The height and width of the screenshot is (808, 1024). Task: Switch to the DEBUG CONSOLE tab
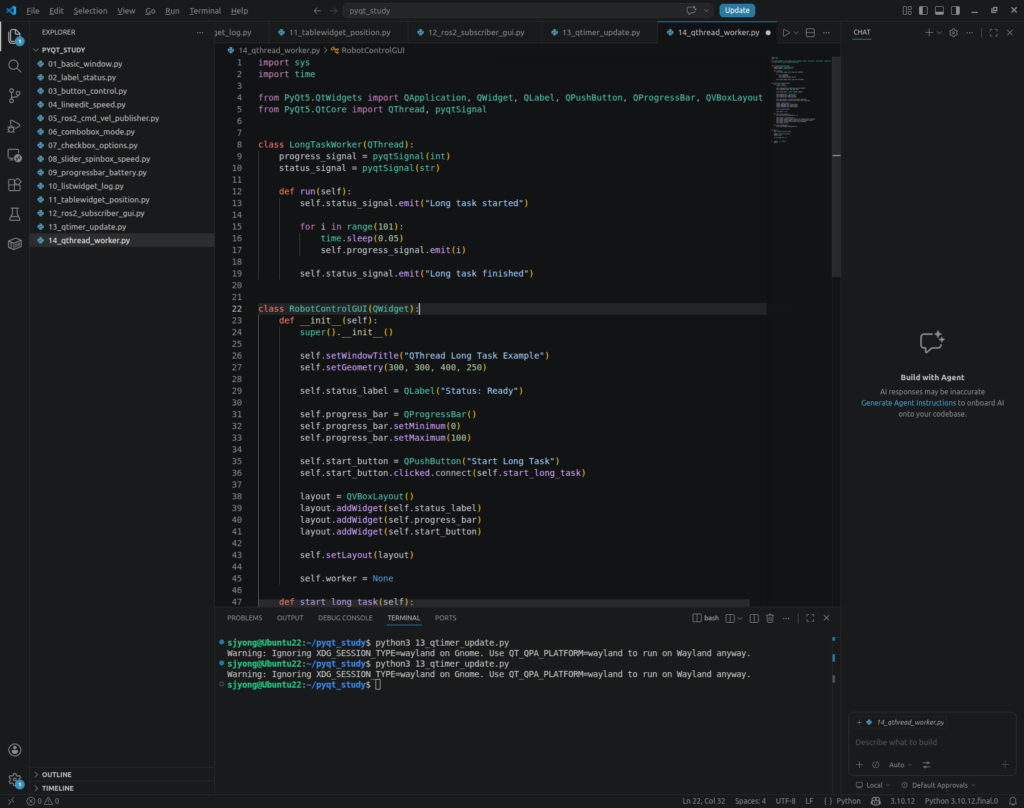pos(345,618)
